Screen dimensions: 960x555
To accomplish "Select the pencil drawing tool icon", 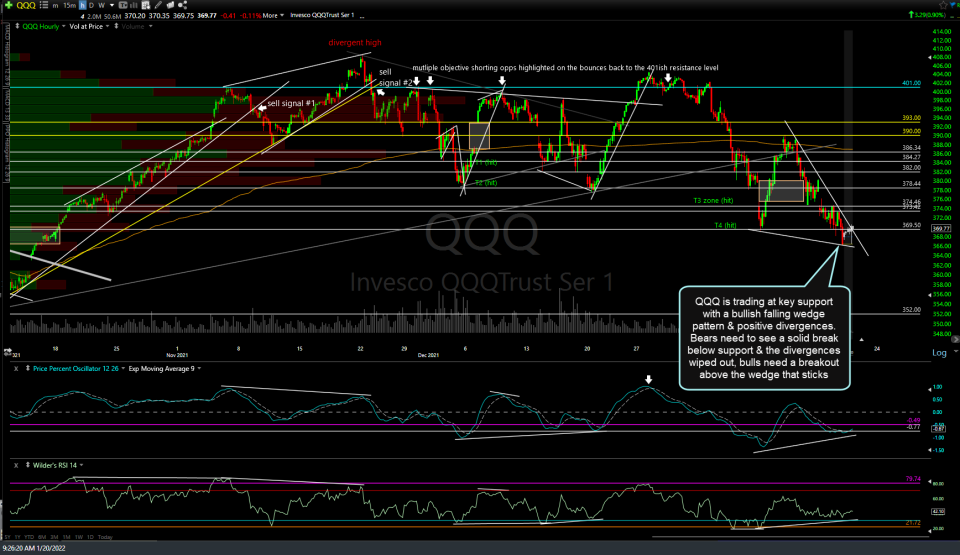I will 158,5.
